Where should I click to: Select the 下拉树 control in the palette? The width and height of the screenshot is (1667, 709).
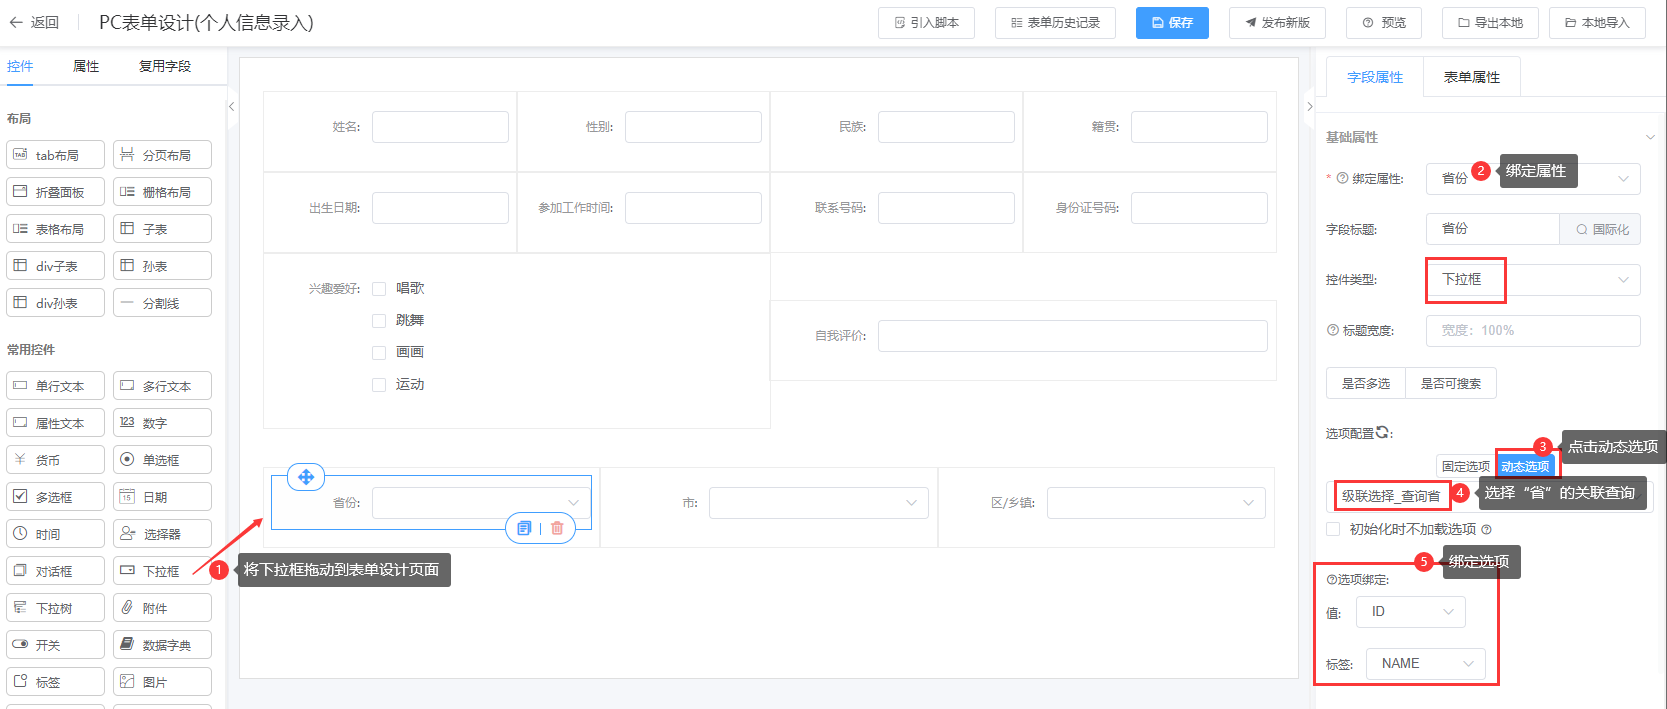pyautogui.click(x=55, y=608)
